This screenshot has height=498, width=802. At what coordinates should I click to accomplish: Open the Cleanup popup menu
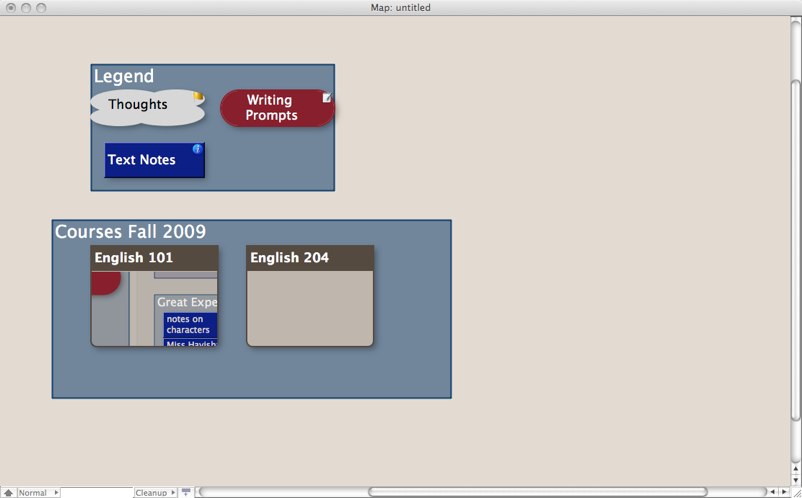[x=155, y=493]
